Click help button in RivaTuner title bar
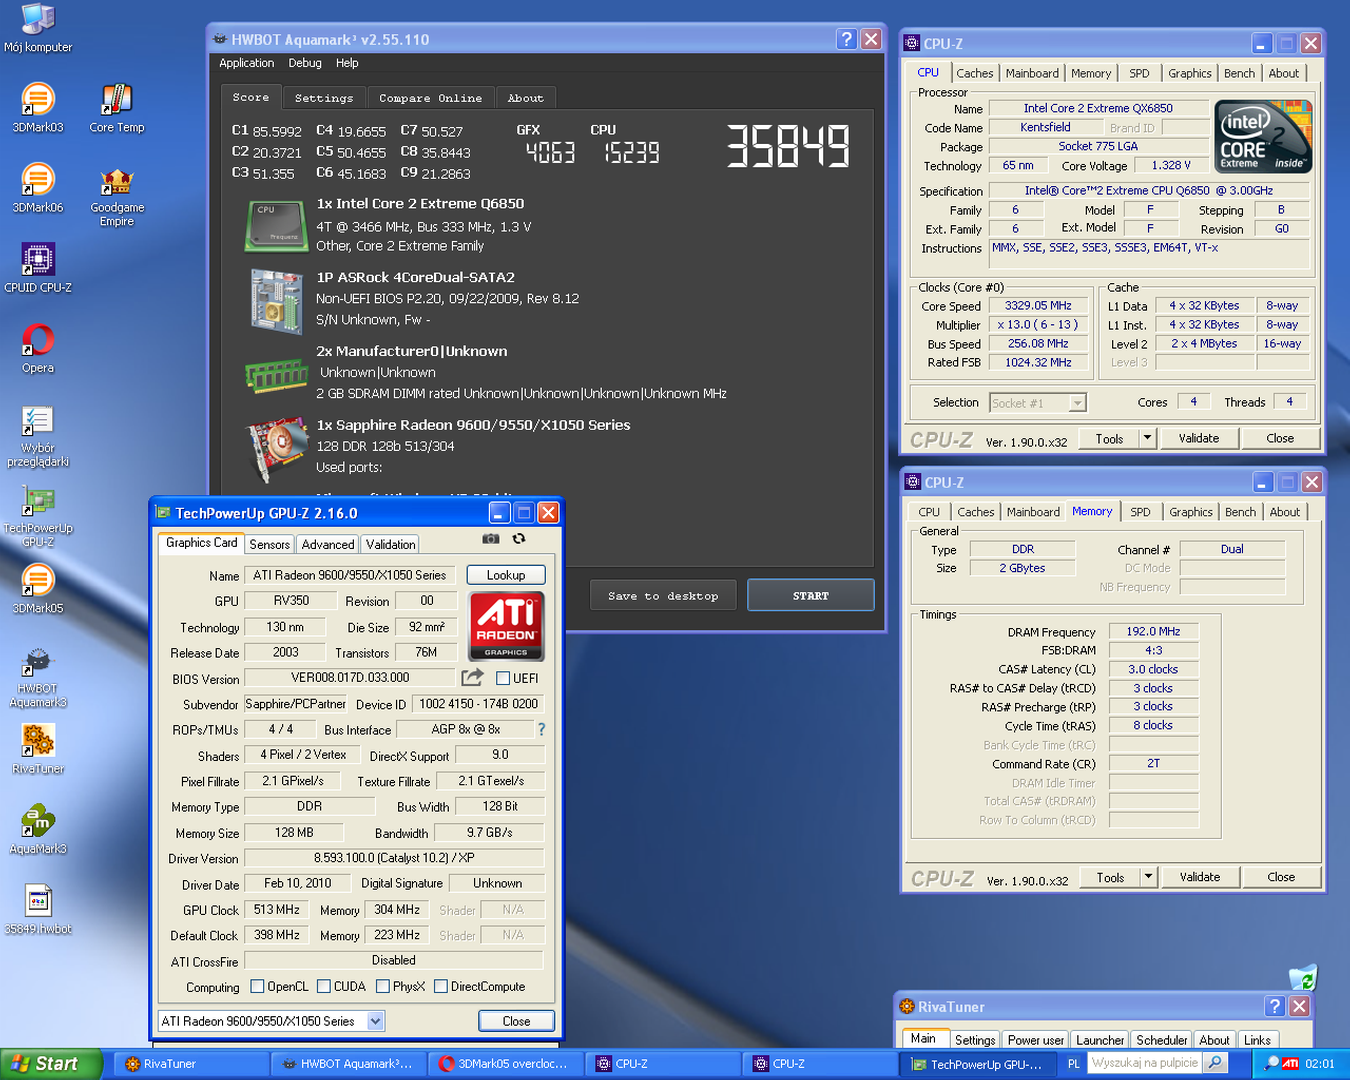This screenshot has height=1080, width=1350. click(x=1275, y=1006)
